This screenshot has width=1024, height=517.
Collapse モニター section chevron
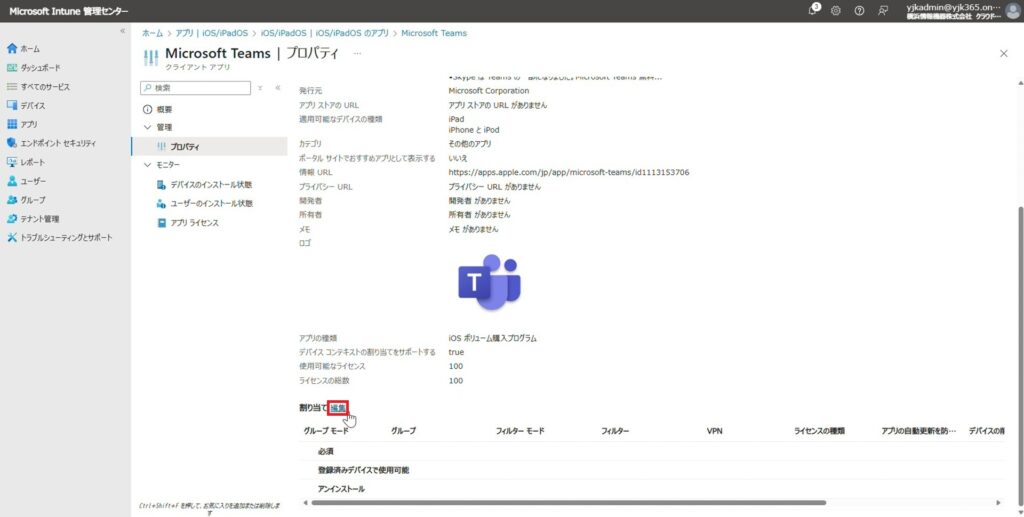[x=147, y=165]
